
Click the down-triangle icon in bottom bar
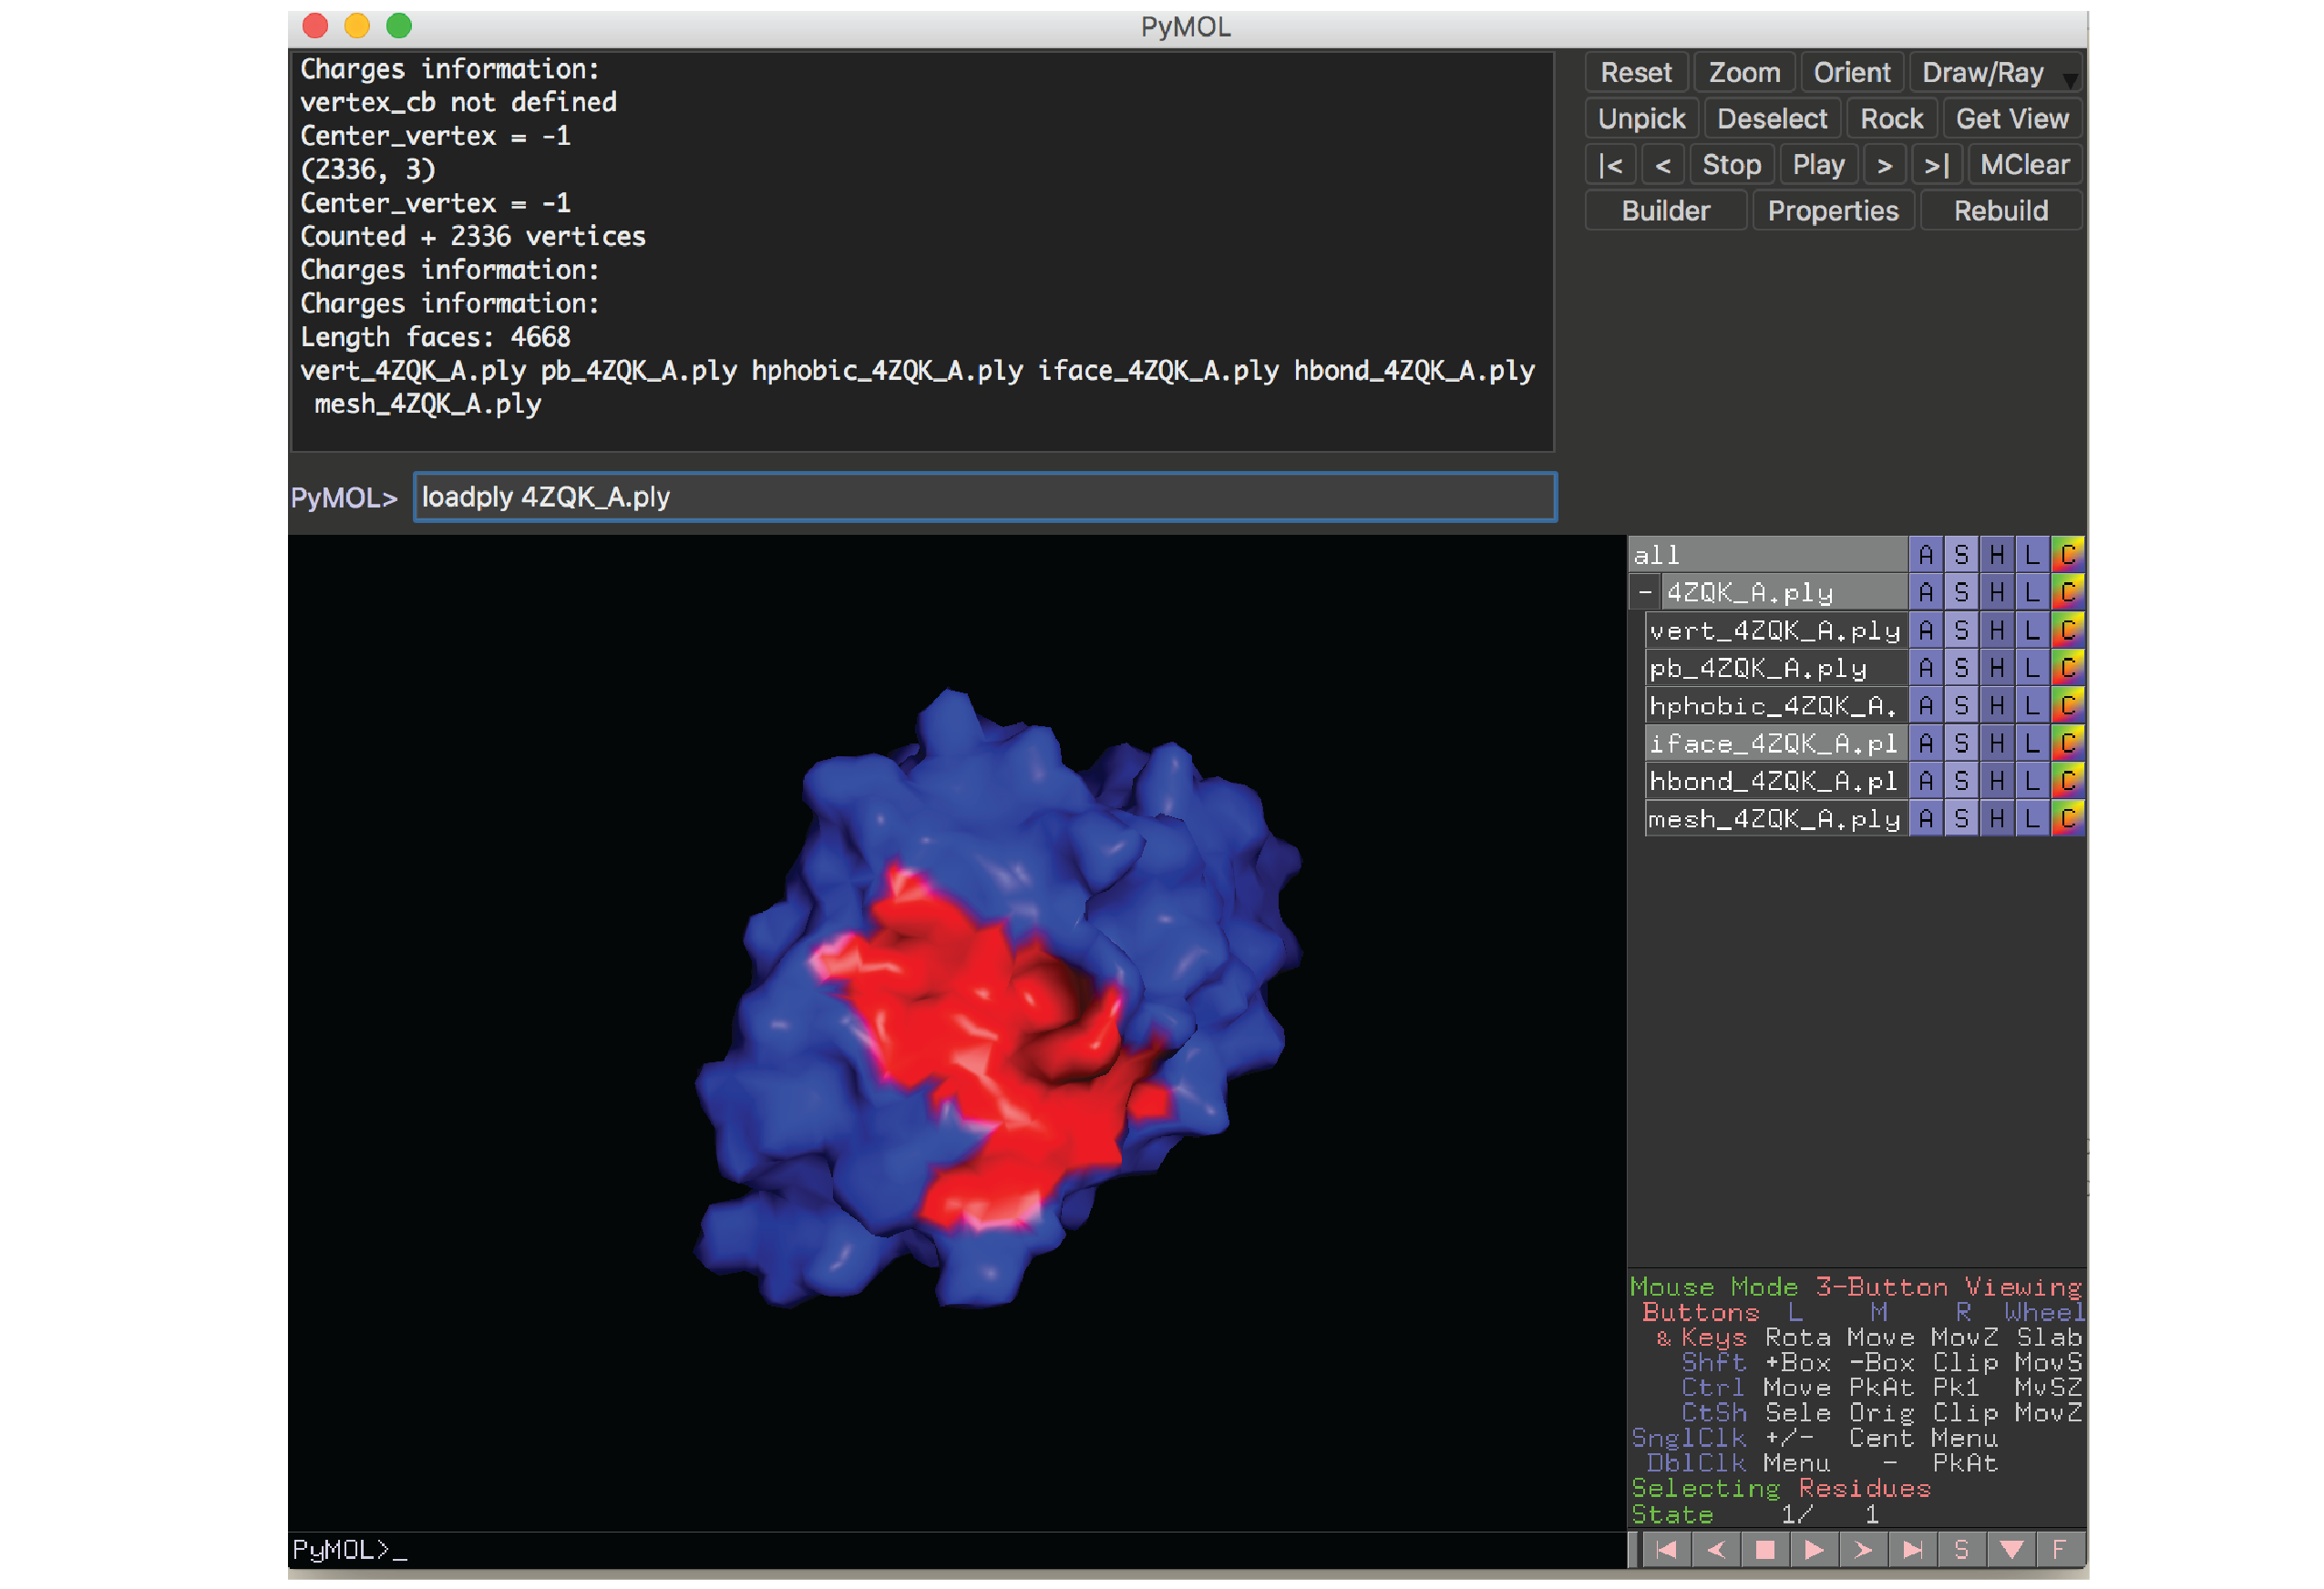tap(2011, 1549)
